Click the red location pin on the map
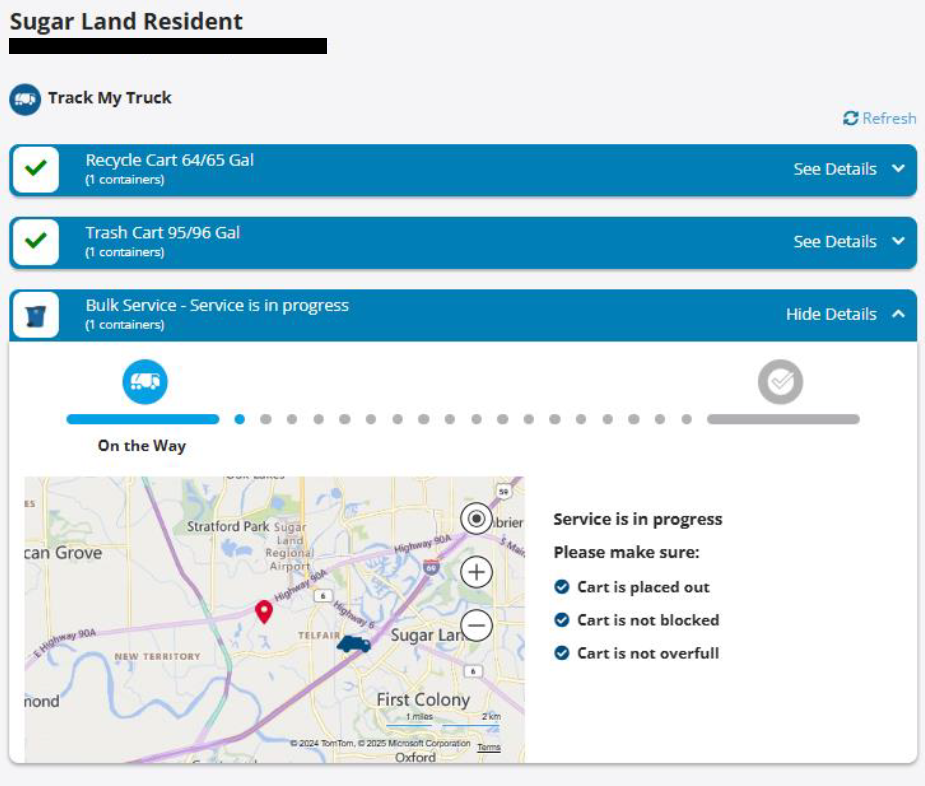Screen dimensions: 925x786 265,611
